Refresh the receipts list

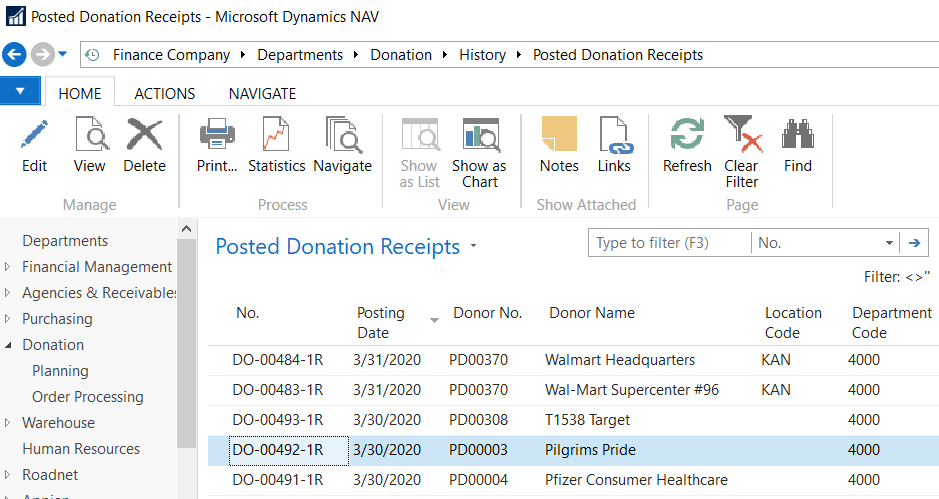(687, 134)
